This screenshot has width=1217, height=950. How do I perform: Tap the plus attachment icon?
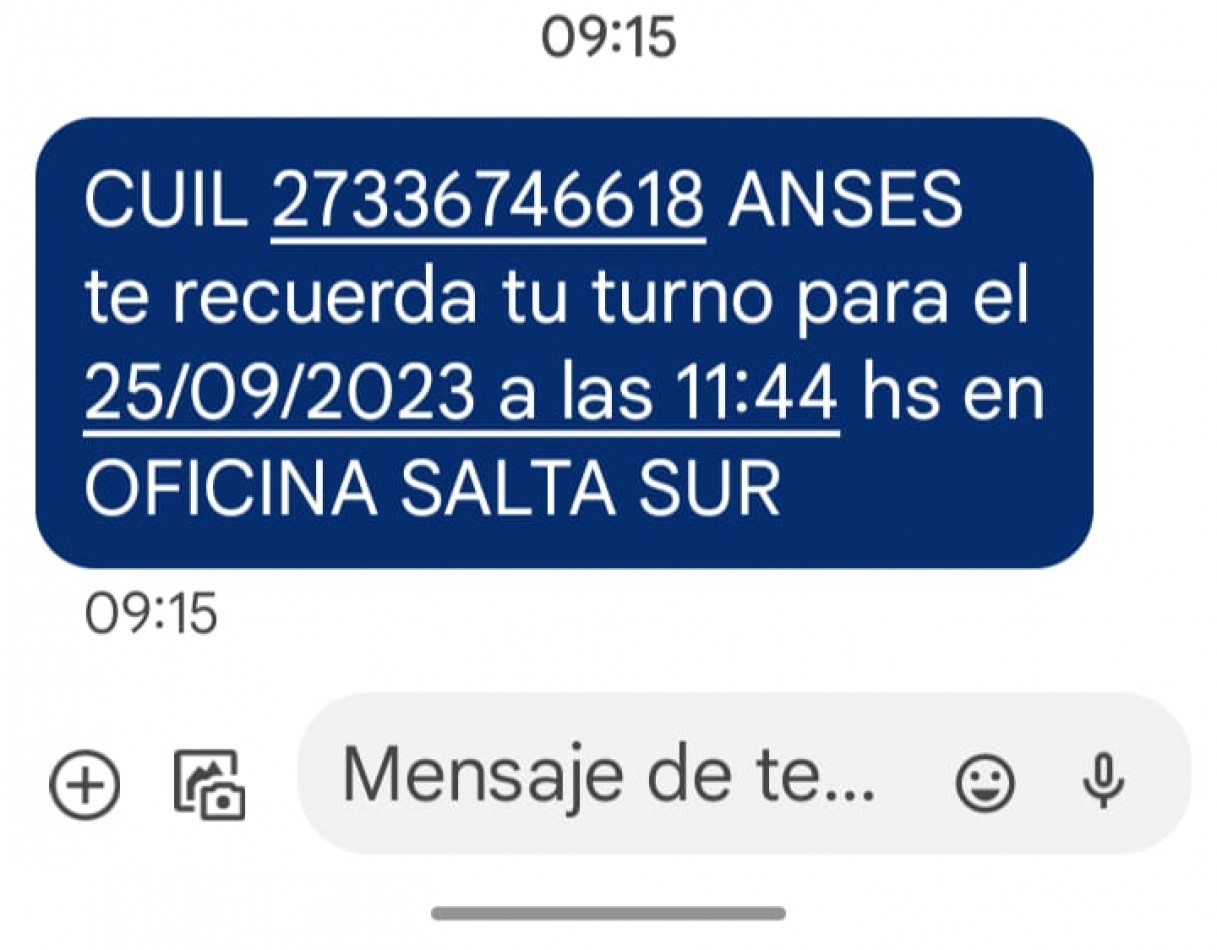85,783
